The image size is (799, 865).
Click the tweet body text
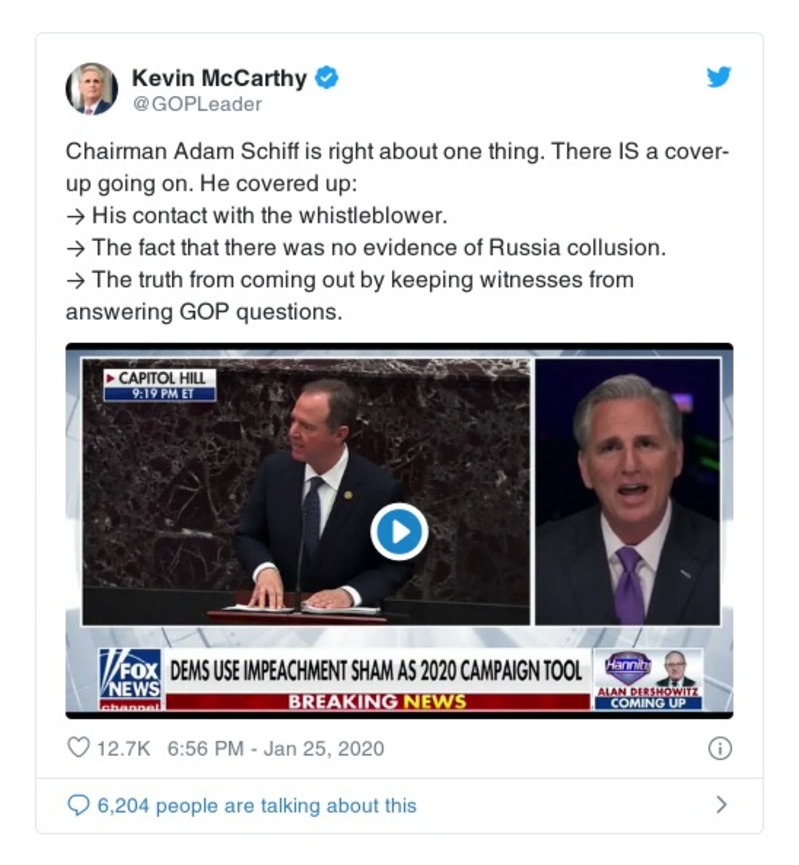tap(397, 231)
